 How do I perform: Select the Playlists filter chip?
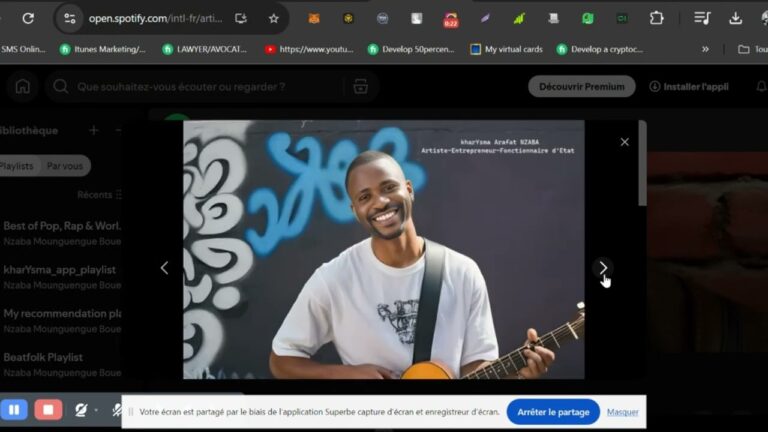pos(18,166)
